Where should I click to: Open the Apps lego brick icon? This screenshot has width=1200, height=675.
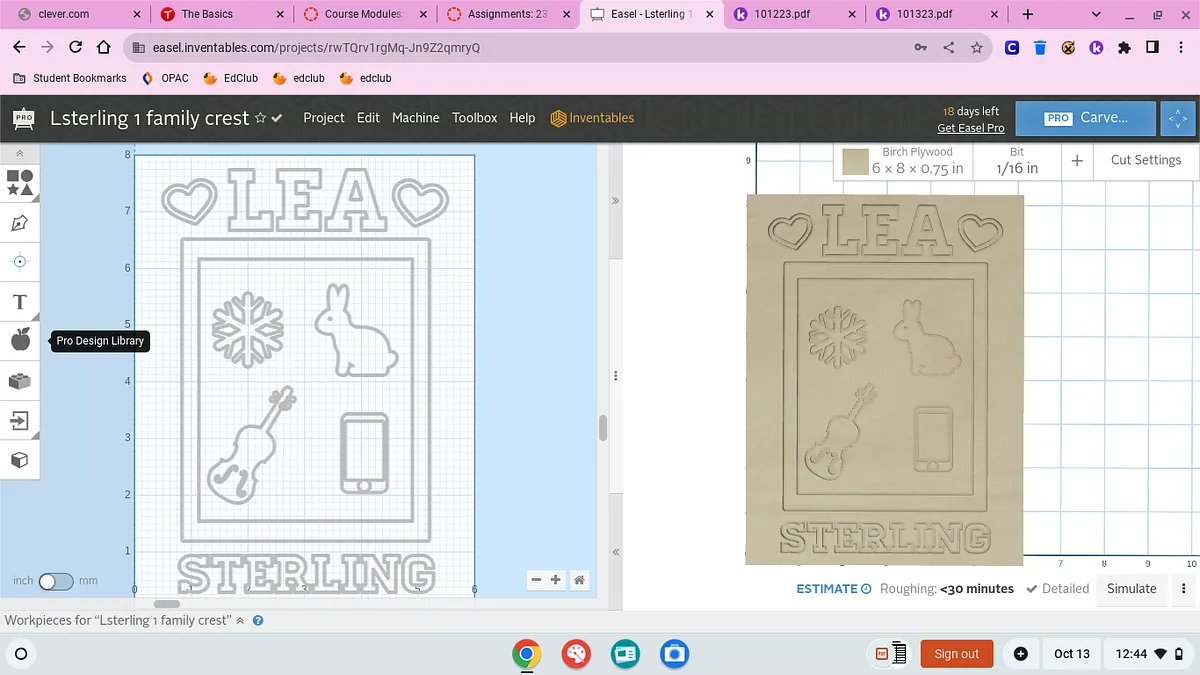click(x=20, y=381)
